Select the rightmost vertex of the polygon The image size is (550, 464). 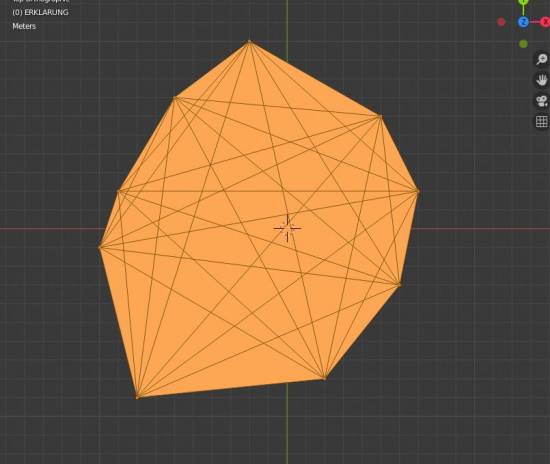tap(418, 191)
